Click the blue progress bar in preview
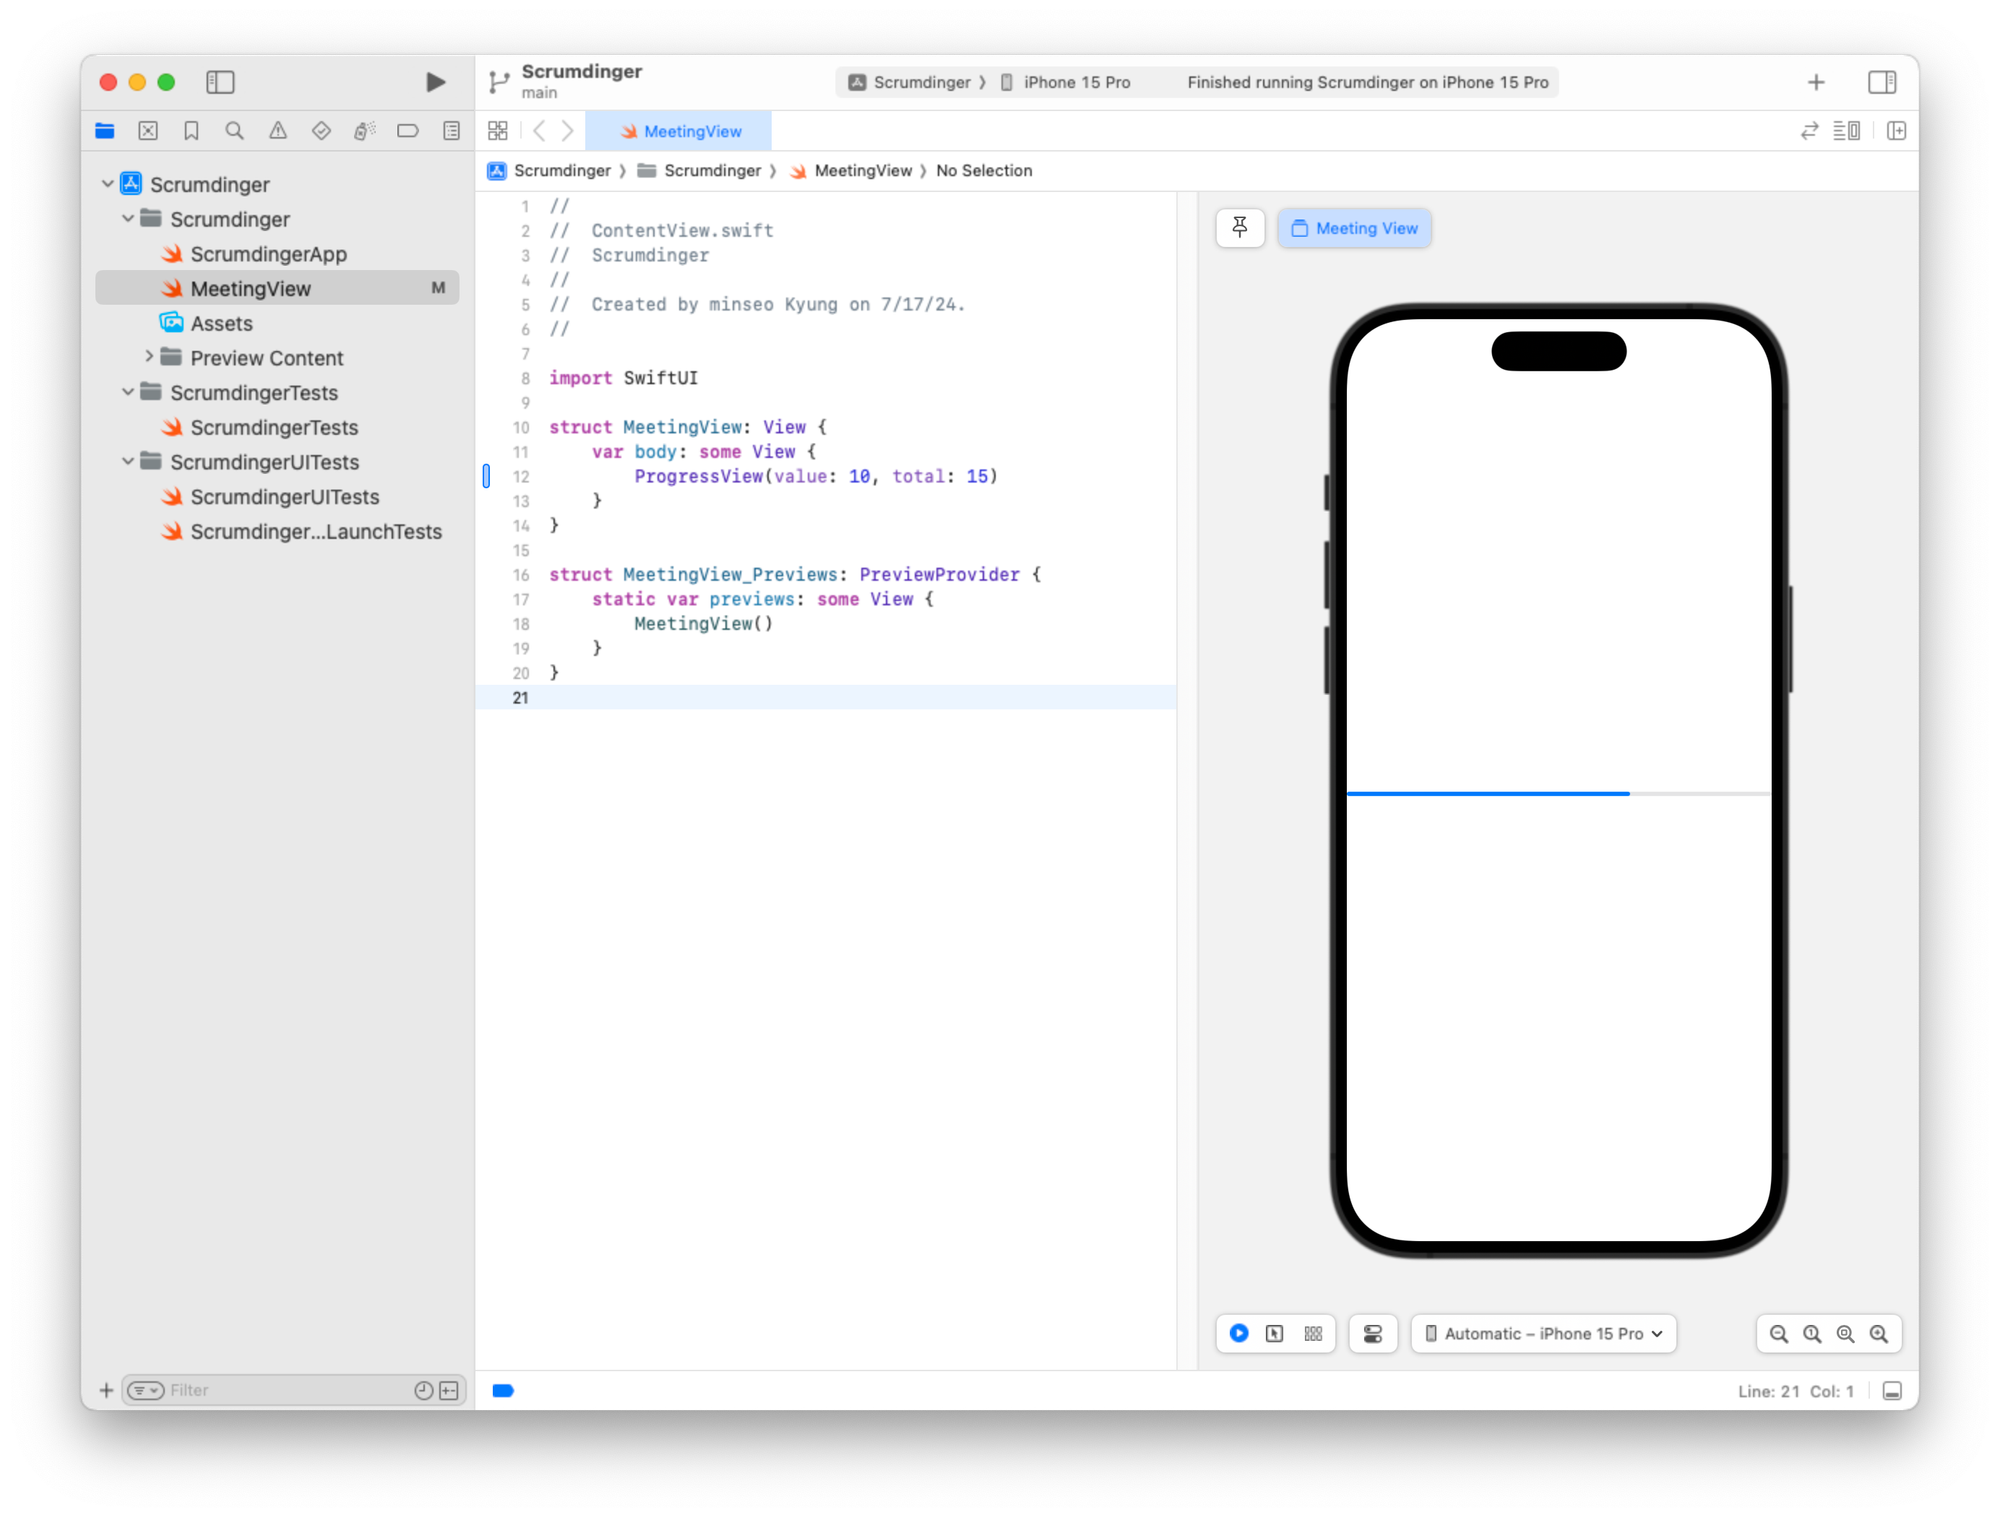 1487,793
